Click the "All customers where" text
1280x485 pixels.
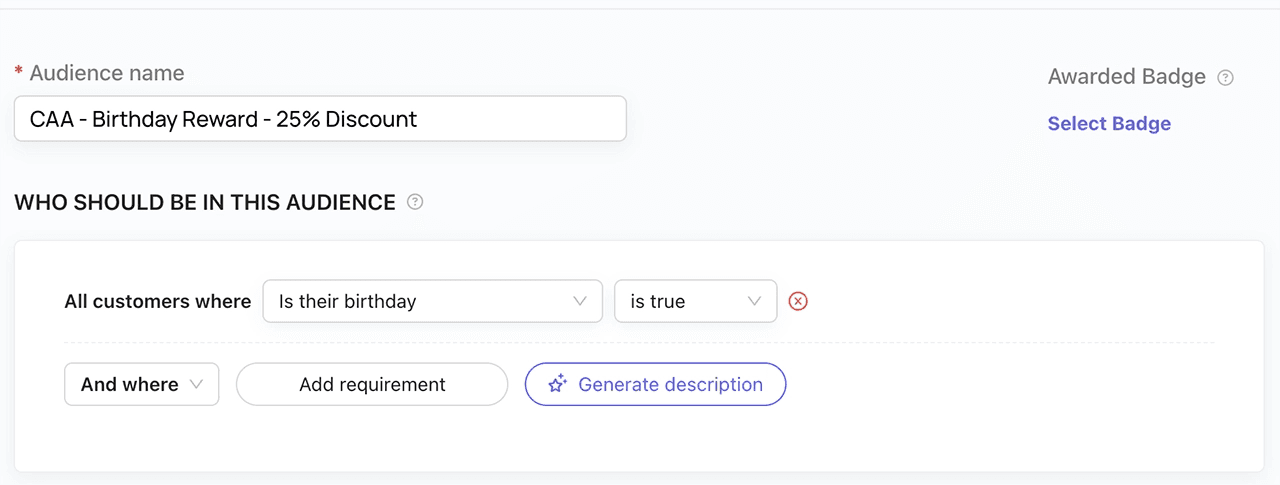pyautogui.click(x=158, y=301)
